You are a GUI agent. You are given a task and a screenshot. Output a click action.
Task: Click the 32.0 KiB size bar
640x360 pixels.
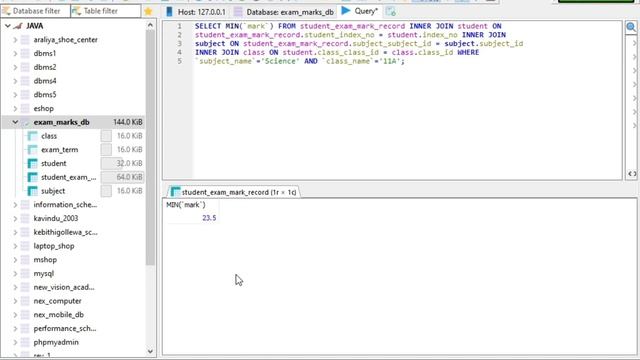tap(122, 163)
